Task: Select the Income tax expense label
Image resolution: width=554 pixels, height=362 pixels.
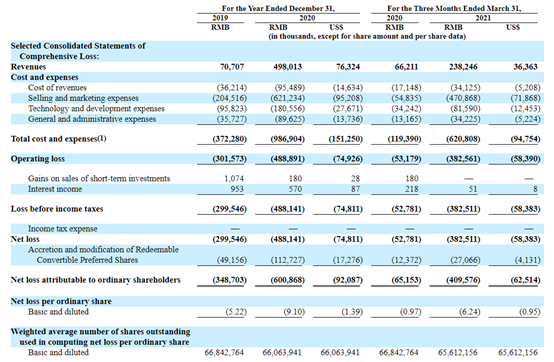Action: 63,229
